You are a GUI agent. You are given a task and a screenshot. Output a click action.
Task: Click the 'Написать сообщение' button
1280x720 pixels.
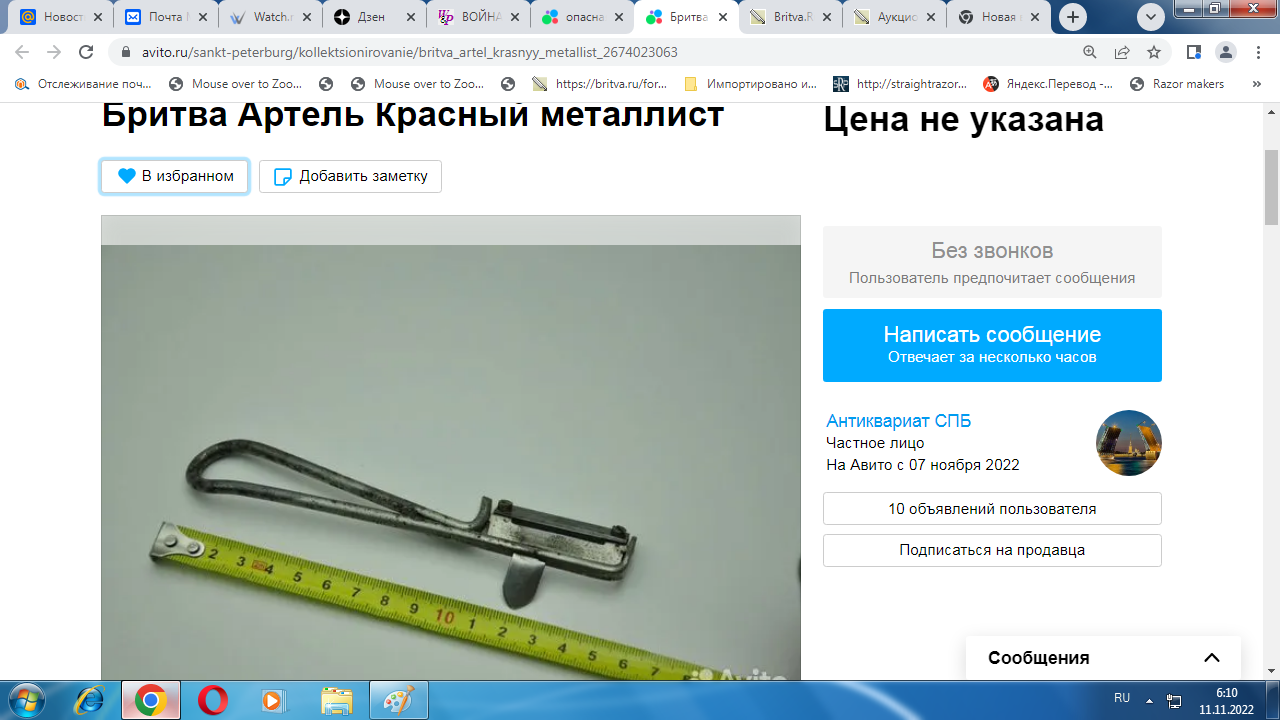click(x=992, y=345)
